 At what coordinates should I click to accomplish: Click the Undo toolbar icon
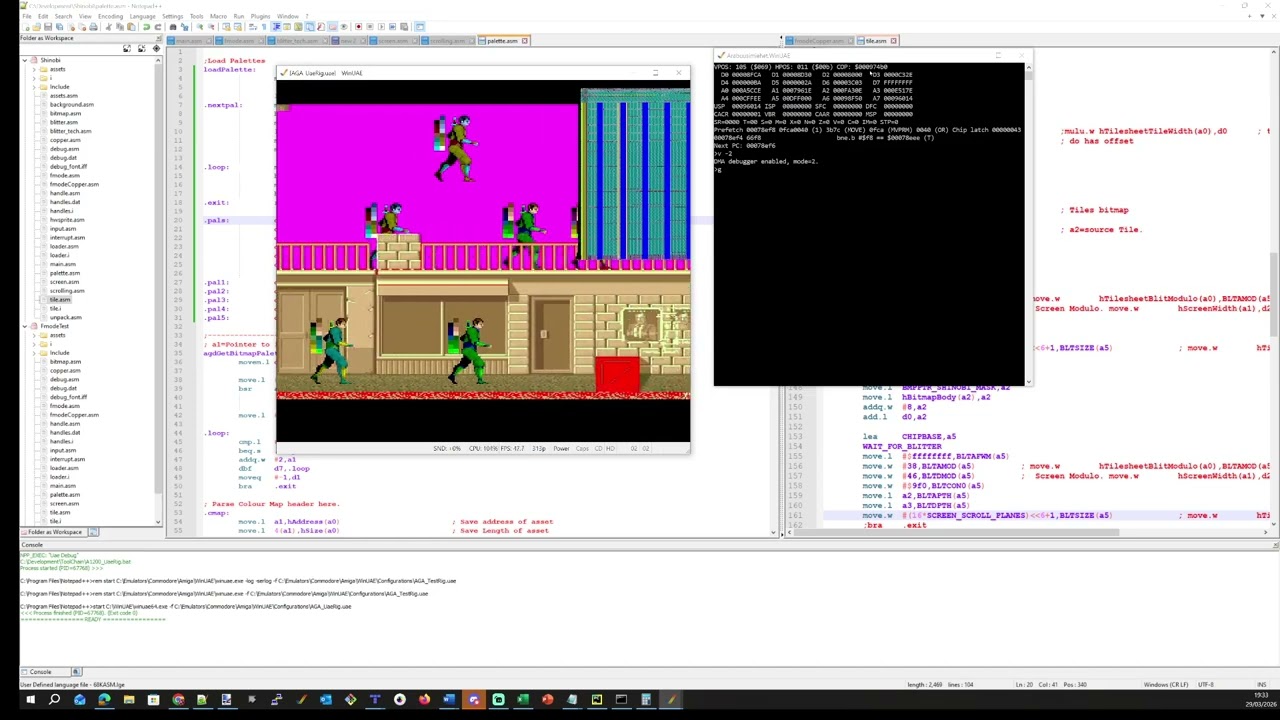tap(147, 26)
